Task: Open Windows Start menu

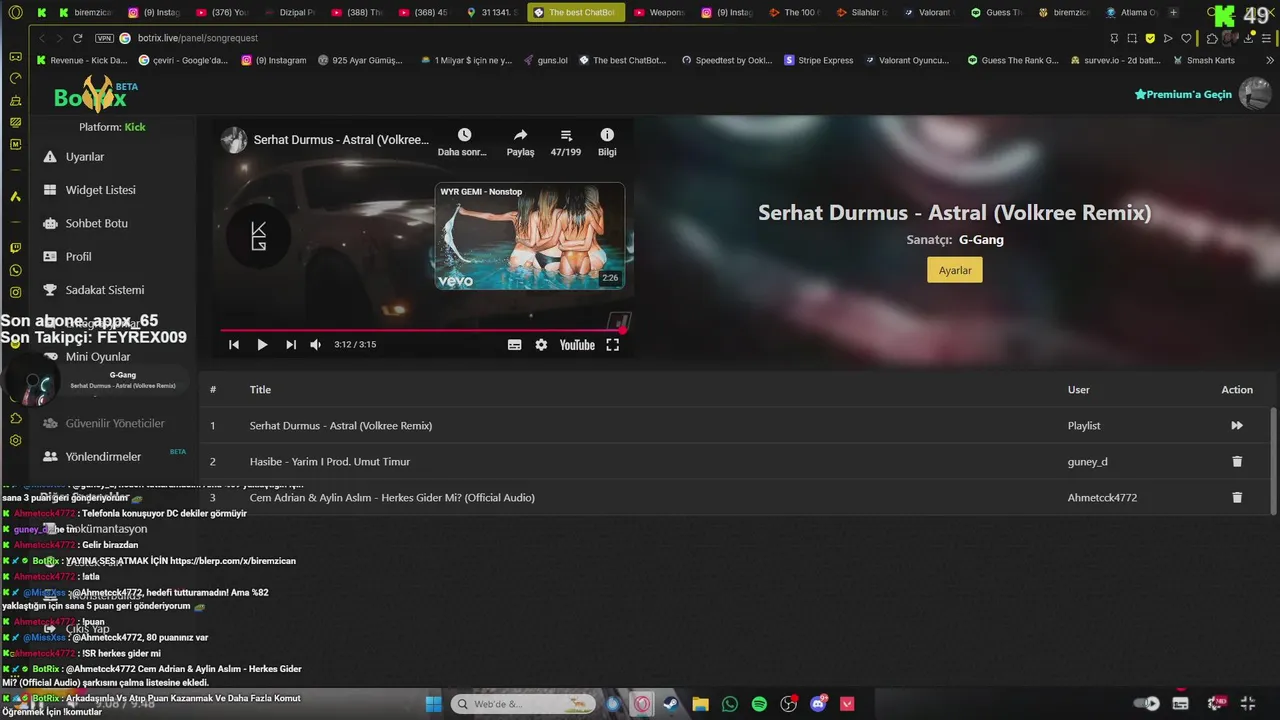Action: pyautogui.click(x=433, y=704)
